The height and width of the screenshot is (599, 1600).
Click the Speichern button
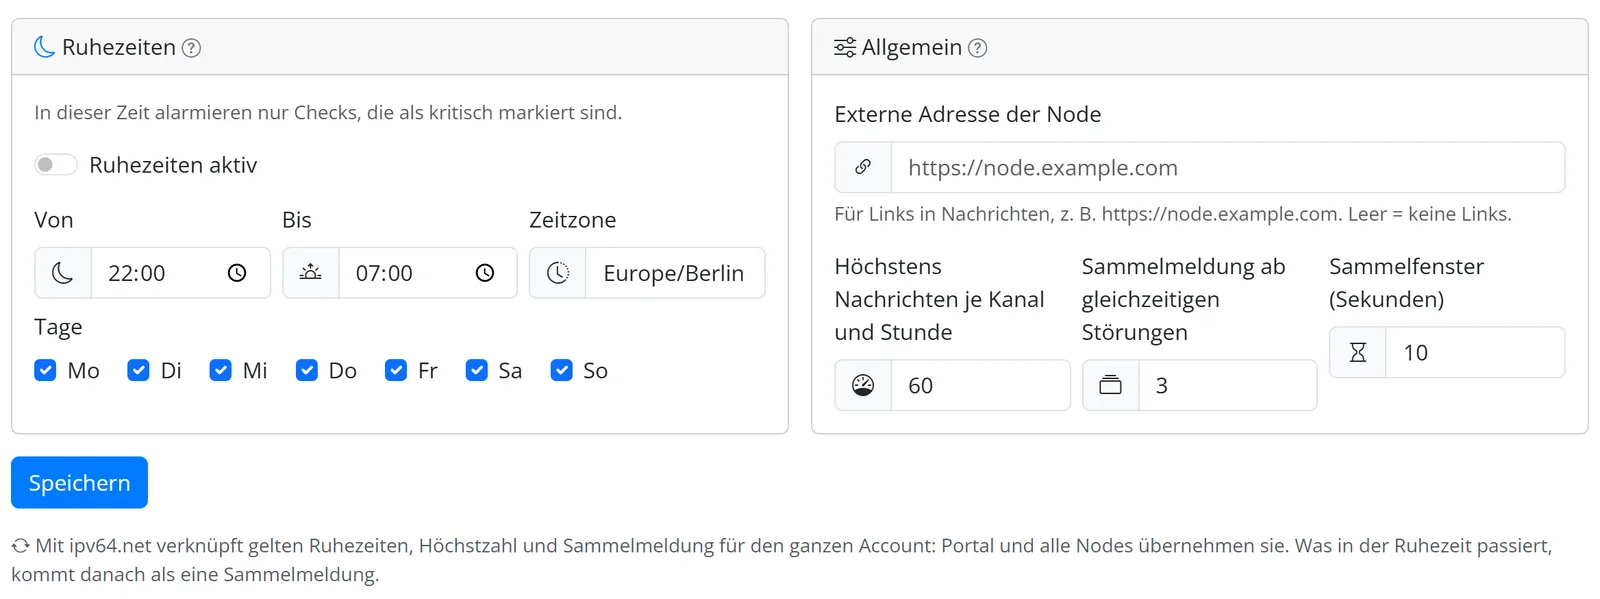point(79,483)
